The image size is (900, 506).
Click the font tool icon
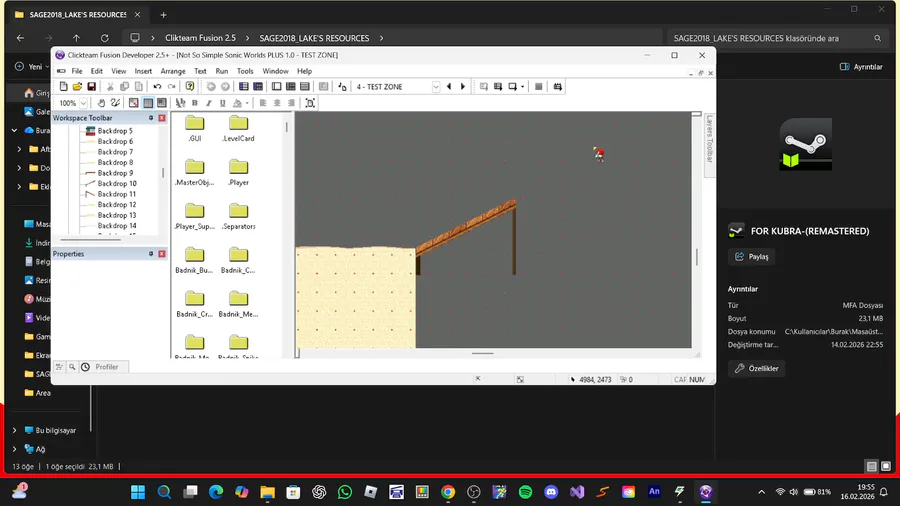click(x=180, y=103)
